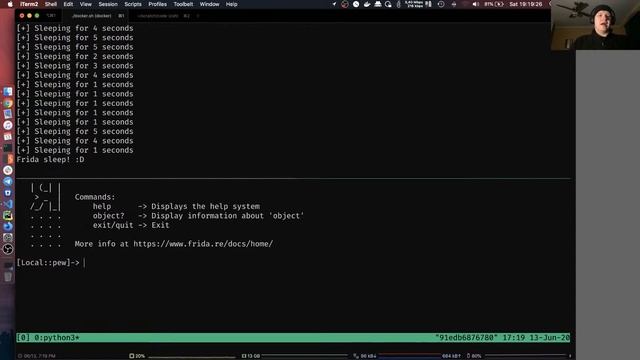The height and width of the screenshot is (360, 640).
Task: Open OBS Studio in the Dock
Action: tap(8, 249)
